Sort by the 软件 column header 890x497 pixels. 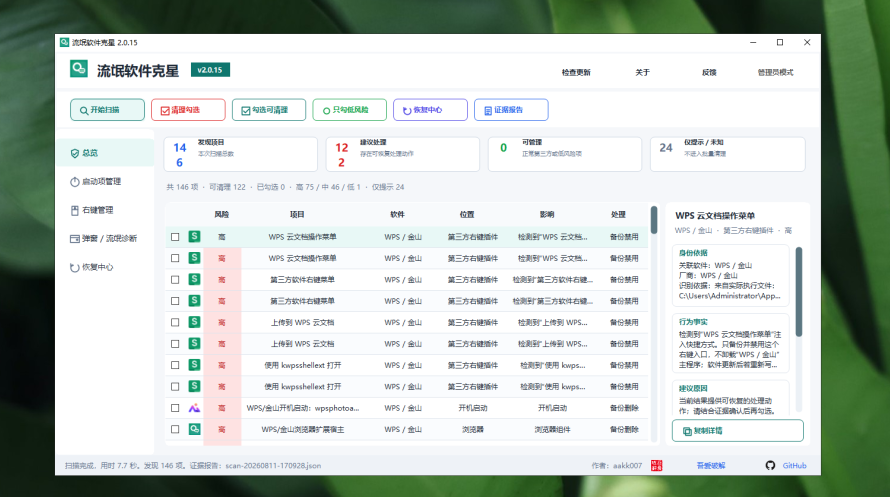(397, 214)
